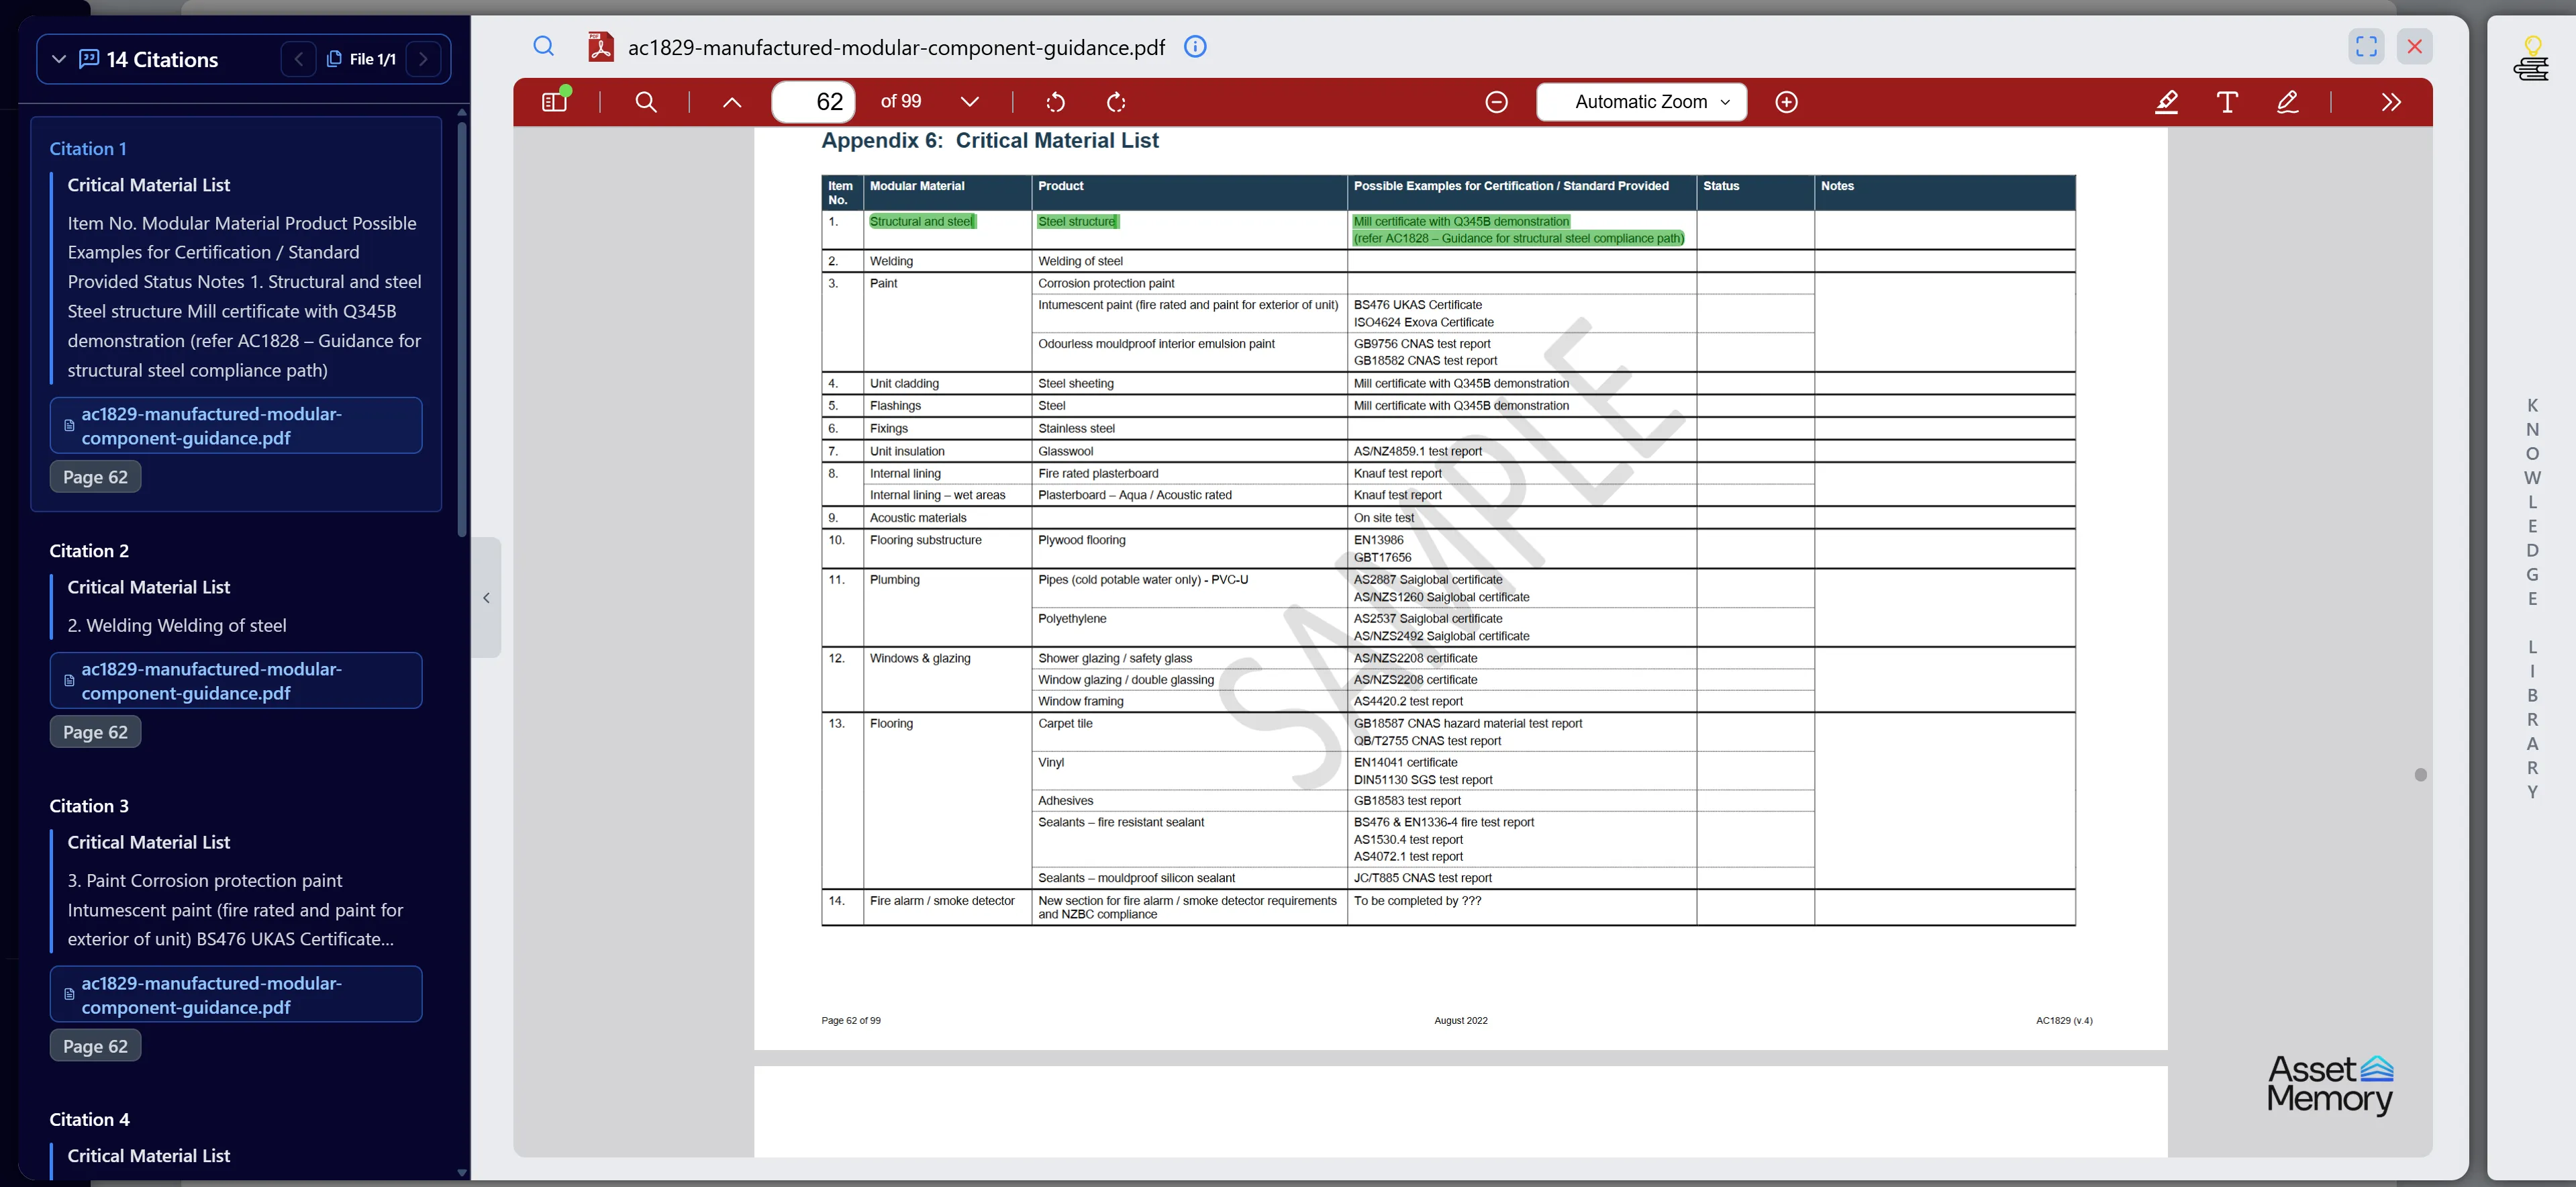Open more tools double chevron

pos(2391,102)
